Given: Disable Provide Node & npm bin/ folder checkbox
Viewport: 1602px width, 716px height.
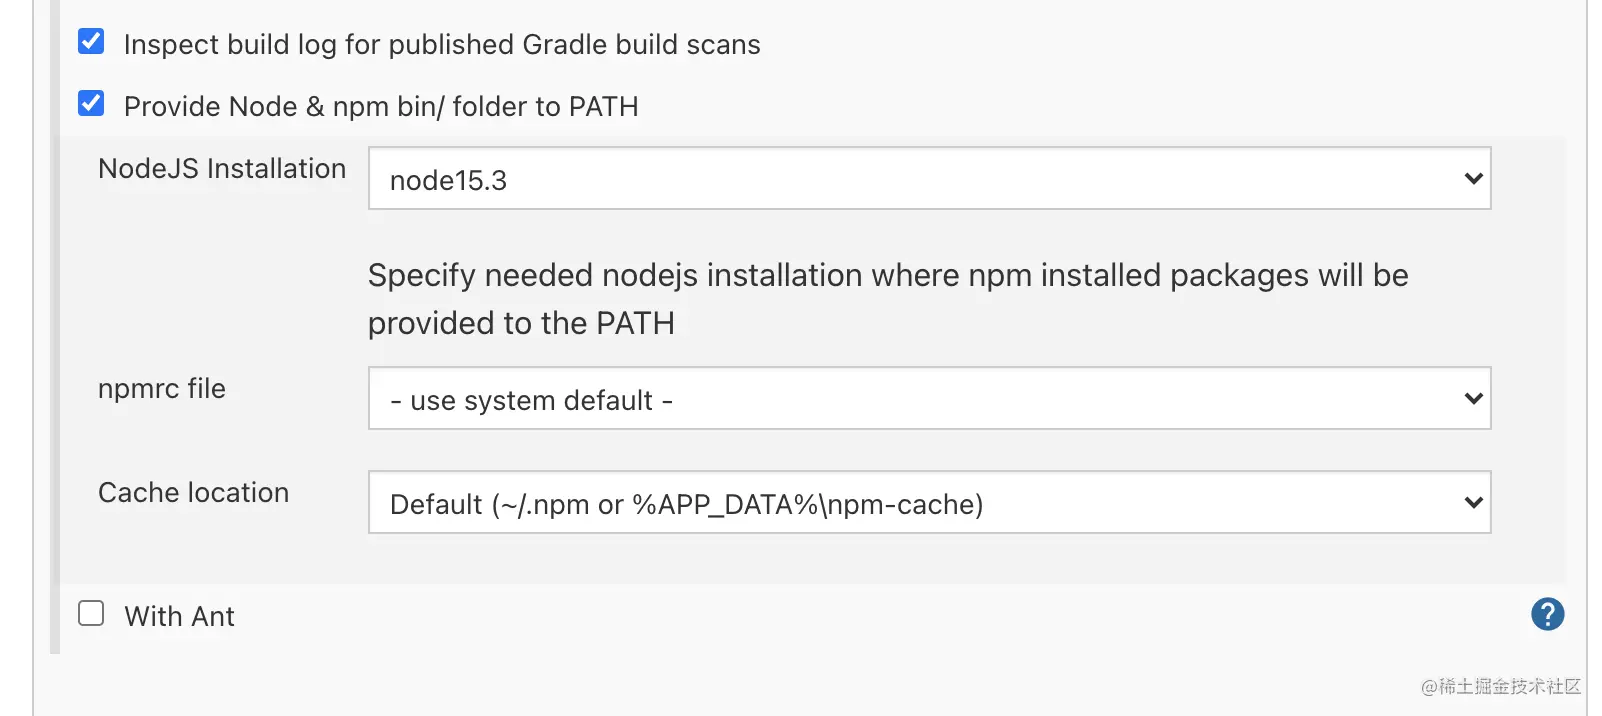Looking at the screenshot, I should coord(91,104).
